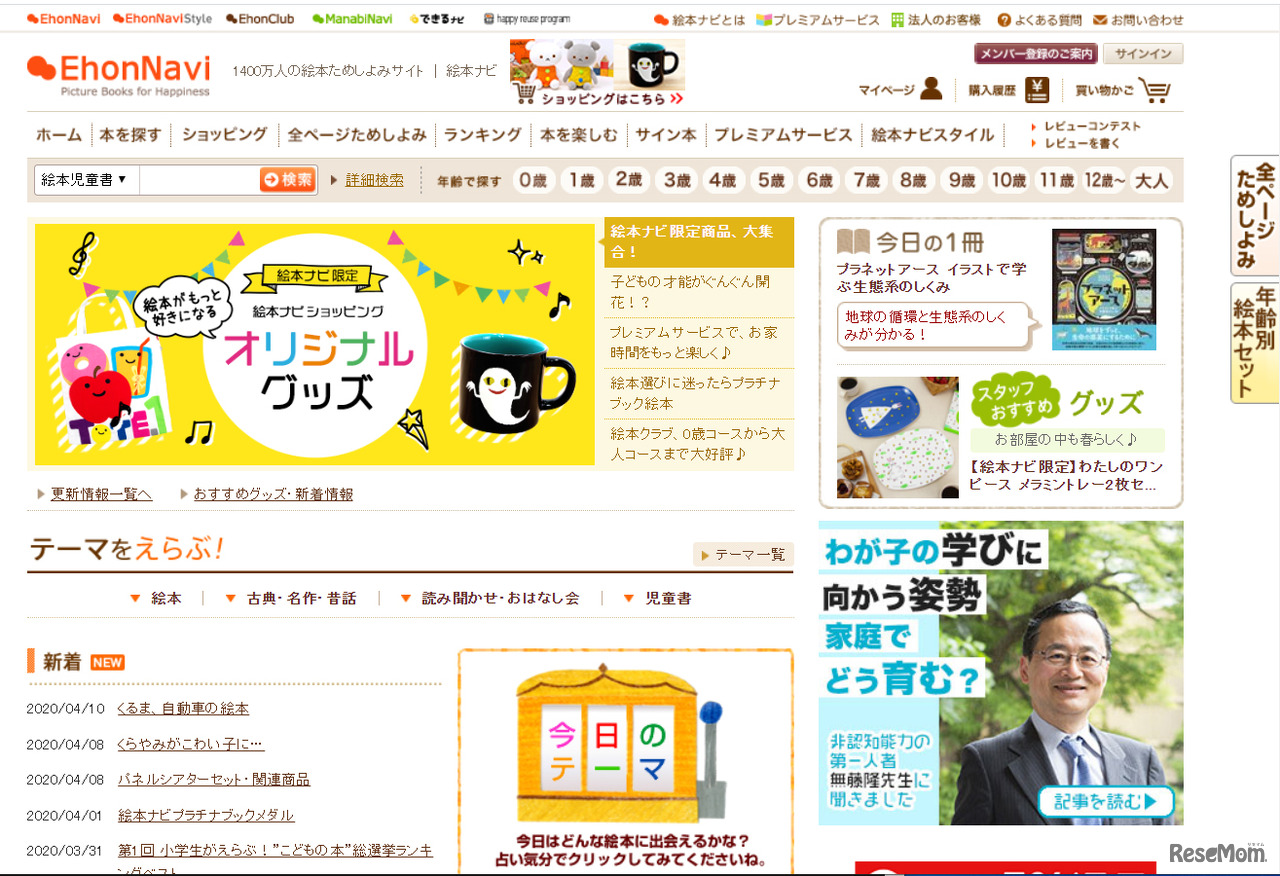1280x876 pixels.
Task: Open おすすめグッズ・新着情報 link
Action: [x=273, y=494]
